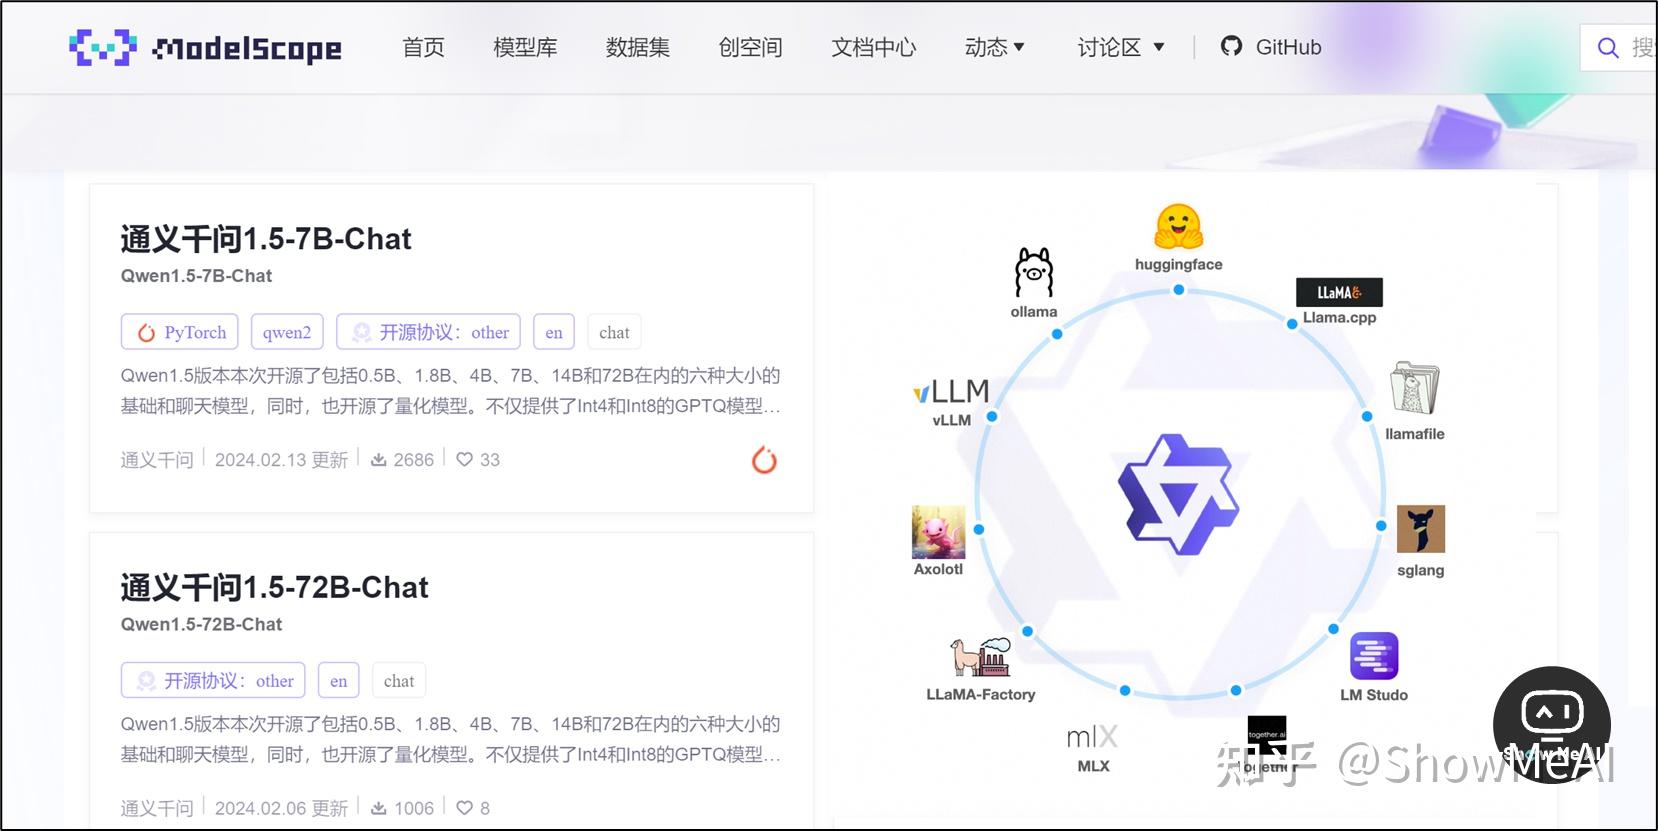Click the PyTorch tag

pyautogui.click(x=180, y=332)
